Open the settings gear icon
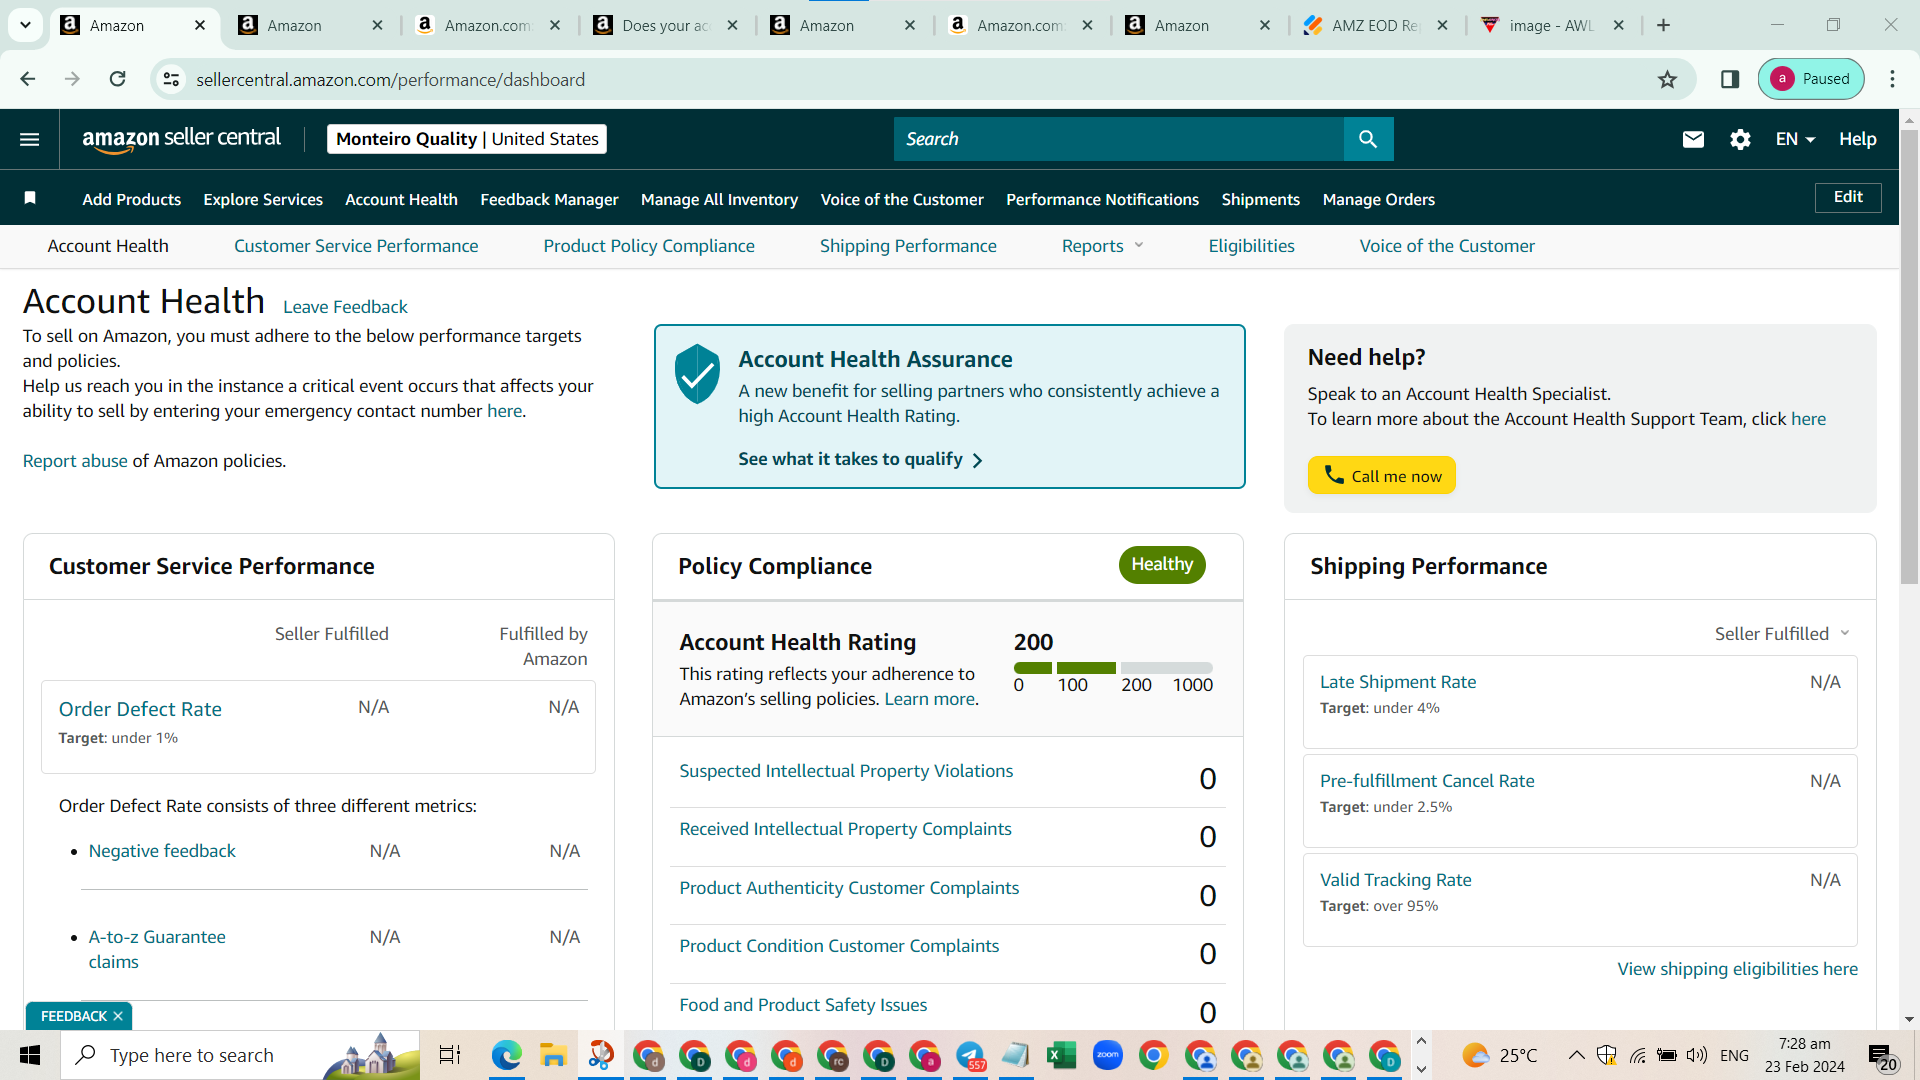 pos(1740,139)
